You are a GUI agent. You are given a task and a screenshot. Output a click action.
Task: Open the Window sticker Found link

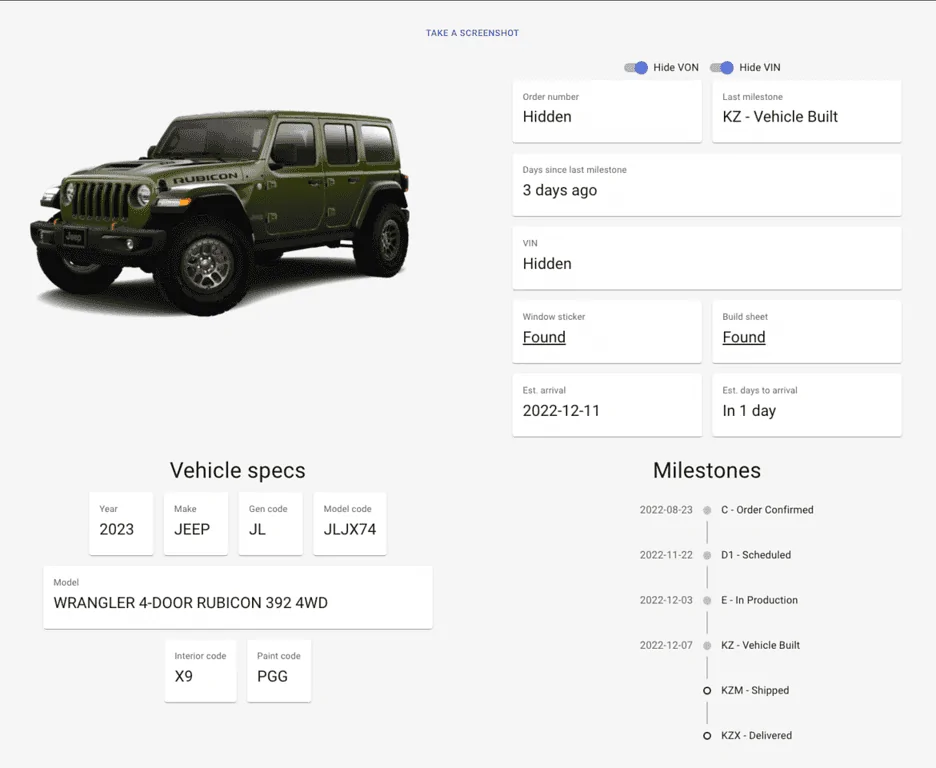click(544, 337)
